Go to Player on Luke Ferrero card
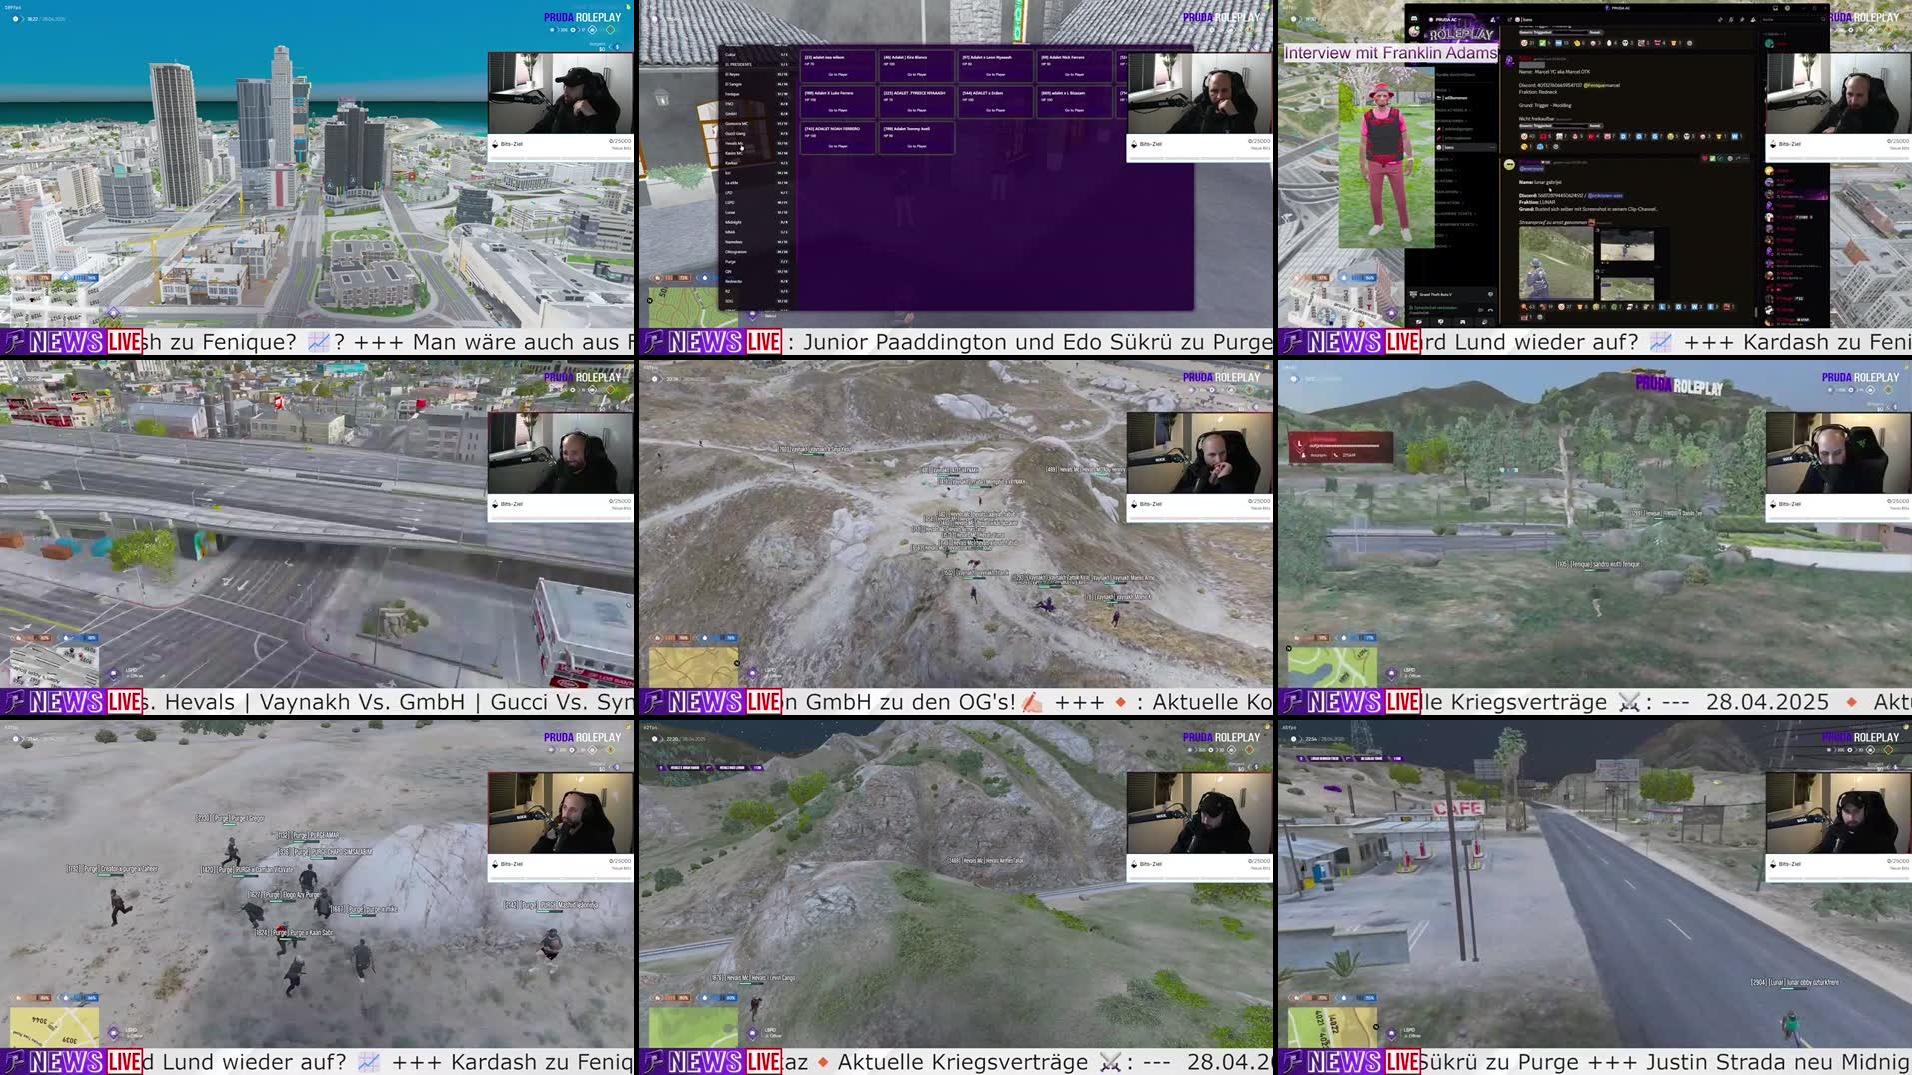Screen dimensions: 1912x1075 (838, 110)
